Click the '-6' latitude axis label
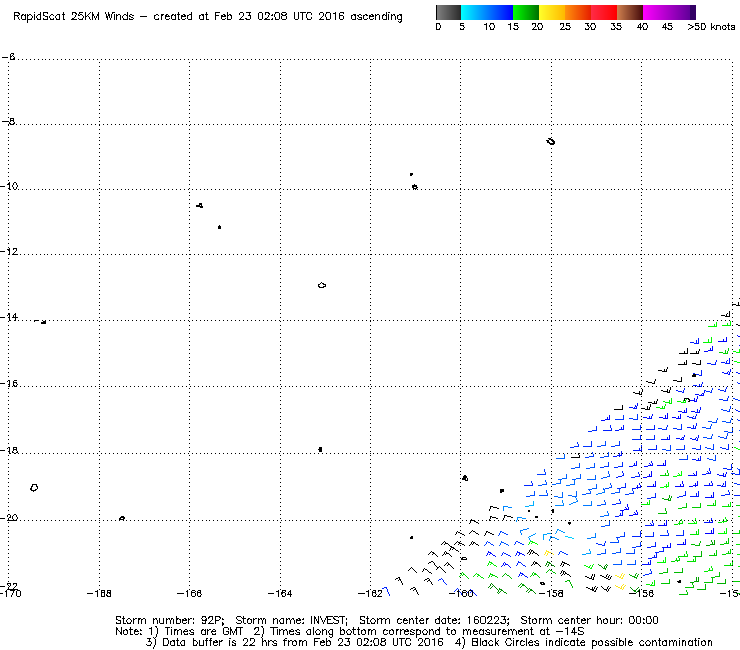 8,57
